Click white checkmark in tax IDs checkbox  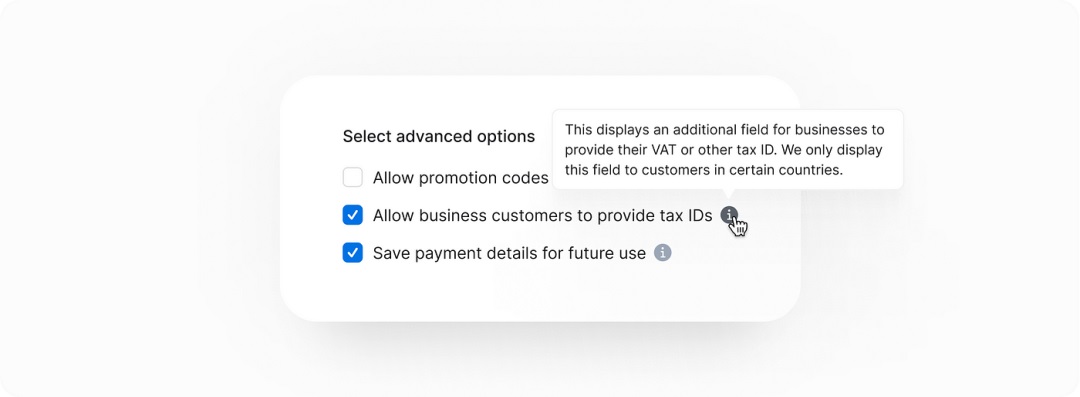[x=353, y=215]
